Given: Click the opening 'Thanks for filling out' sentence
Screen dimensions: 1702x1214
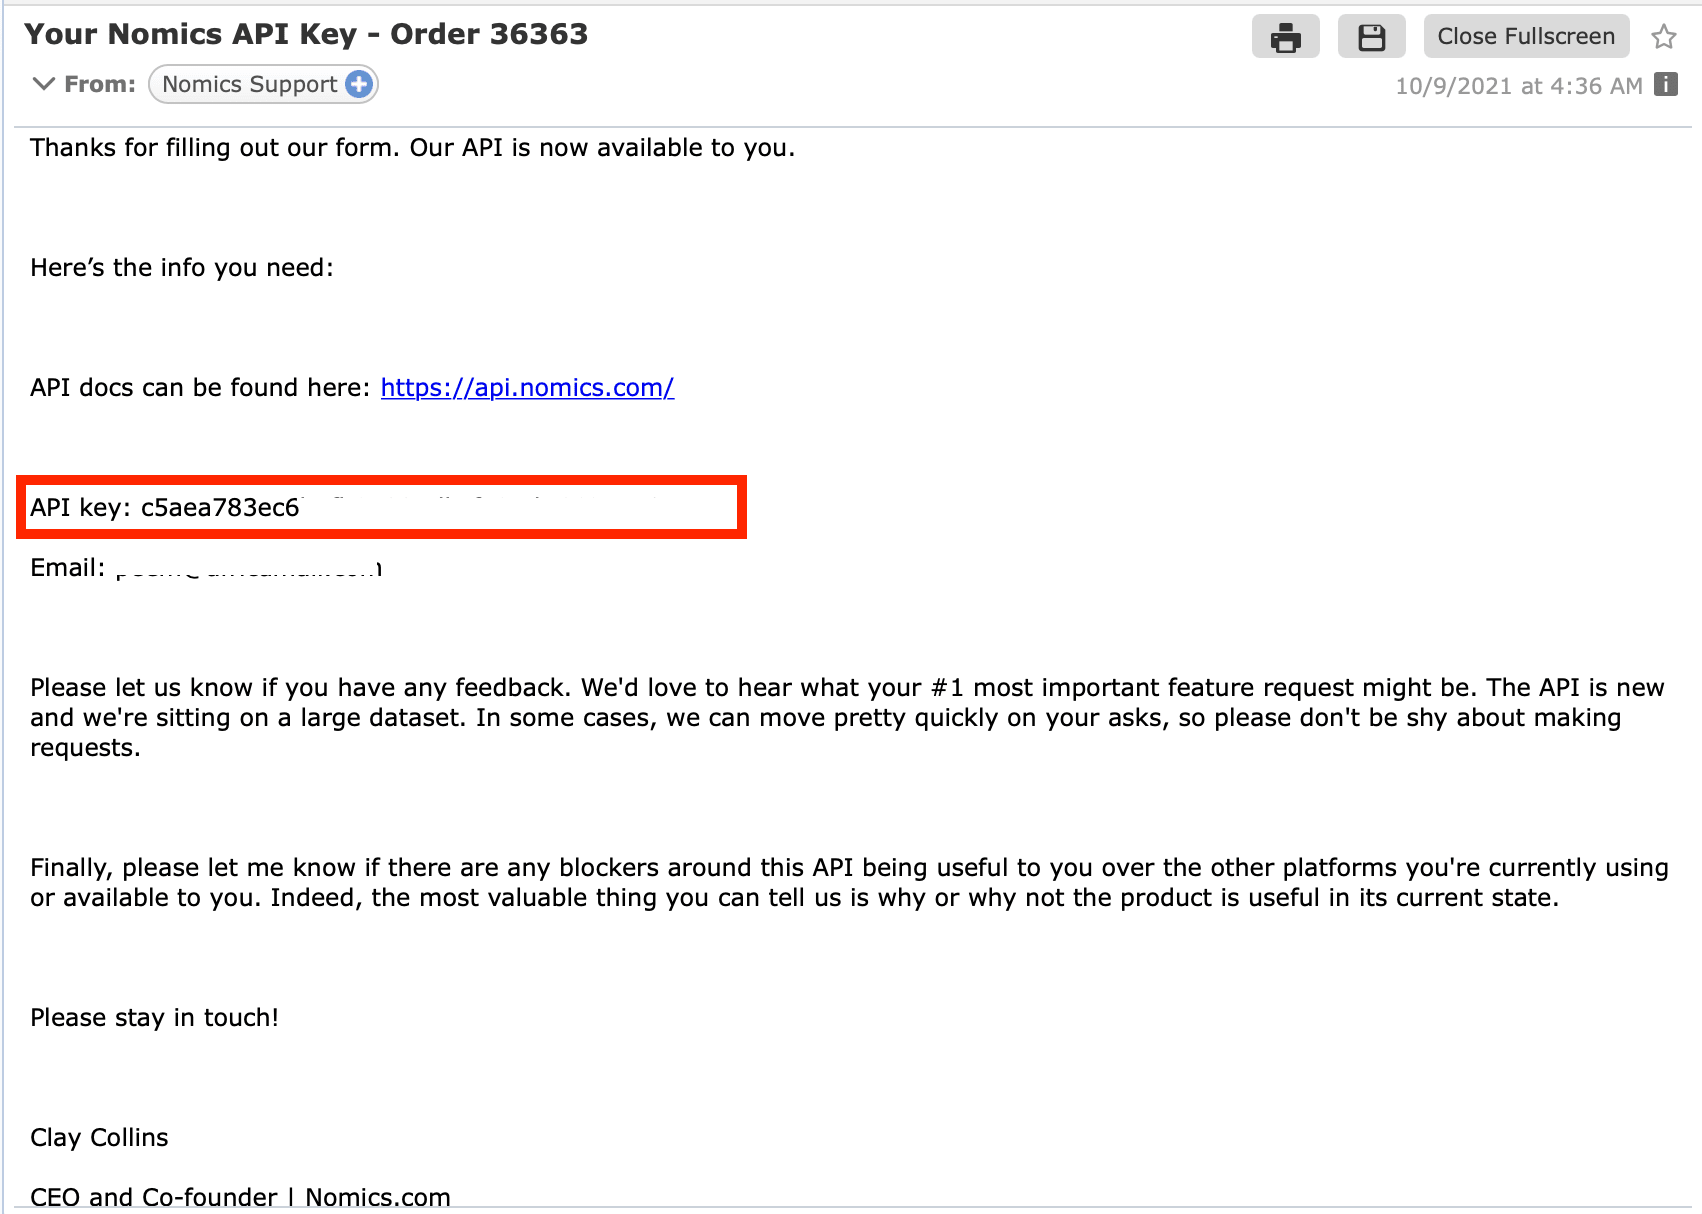Looking at the screenshot, I should point(413,147).
